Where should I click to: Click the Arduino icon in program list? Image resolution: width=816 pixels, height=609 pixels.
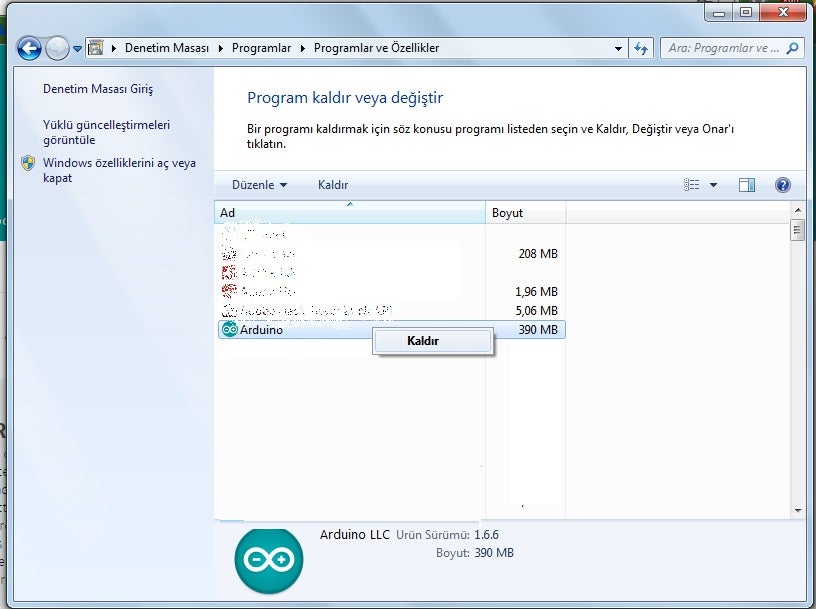click(x=229, y=329)
